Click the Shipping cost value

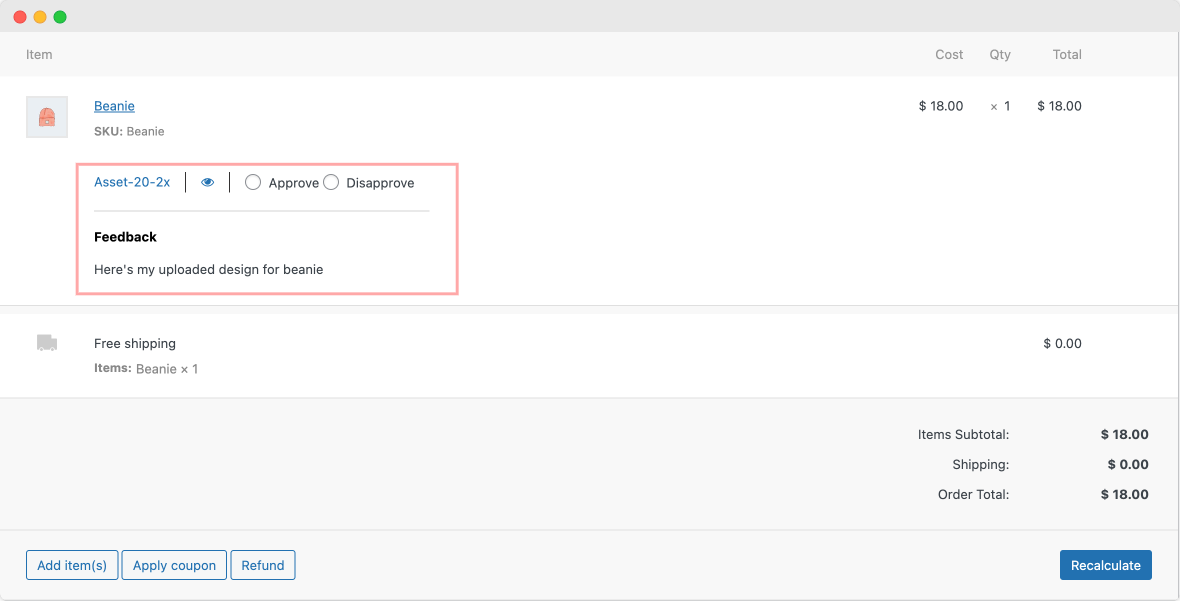1127,464
